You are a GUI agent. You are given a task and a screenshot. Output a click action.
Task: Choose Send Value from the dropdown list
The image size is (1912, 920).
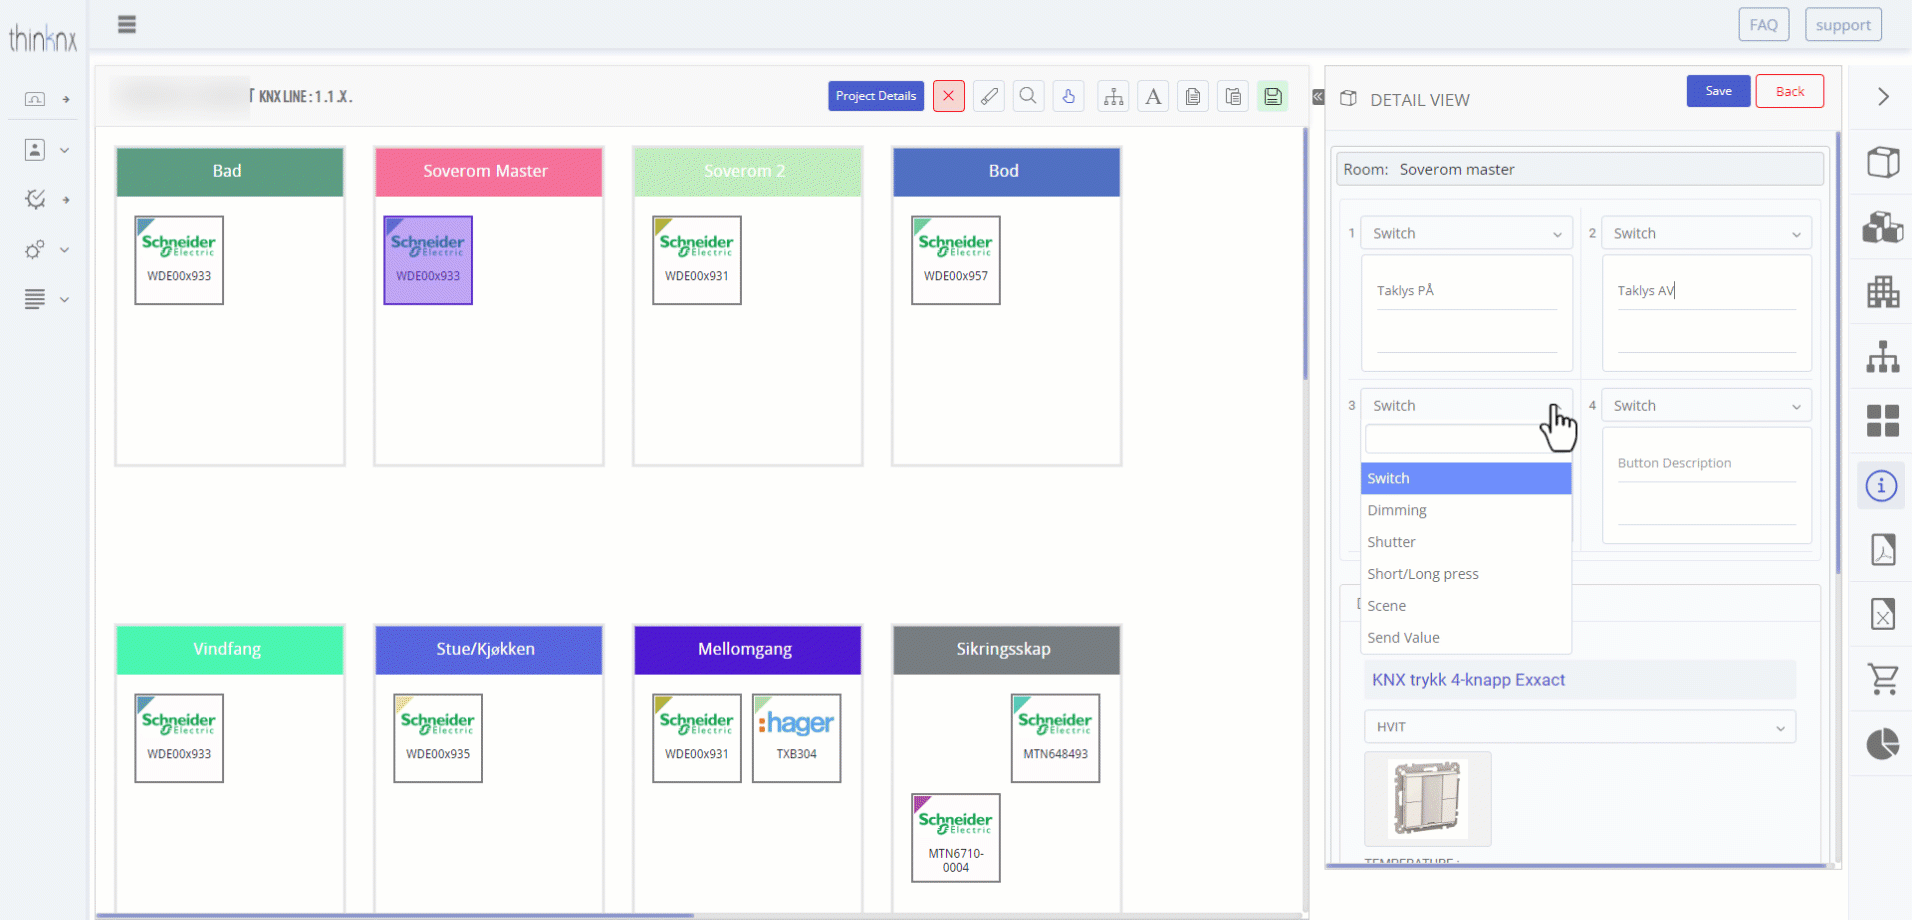(1466, 638)
